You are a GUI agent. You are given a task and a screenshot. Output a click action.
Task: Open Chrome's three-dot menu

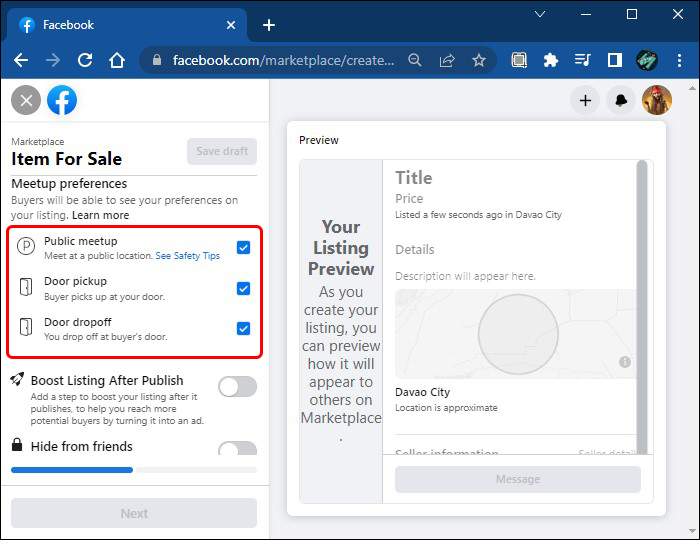(679, 60)
